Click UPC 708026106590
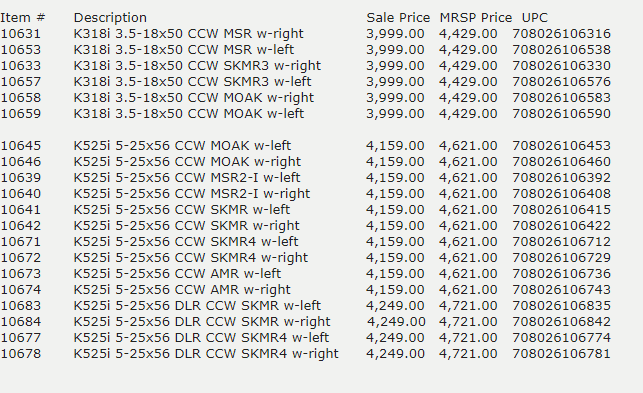Screen dimensions: 643x393 [561, 114]
